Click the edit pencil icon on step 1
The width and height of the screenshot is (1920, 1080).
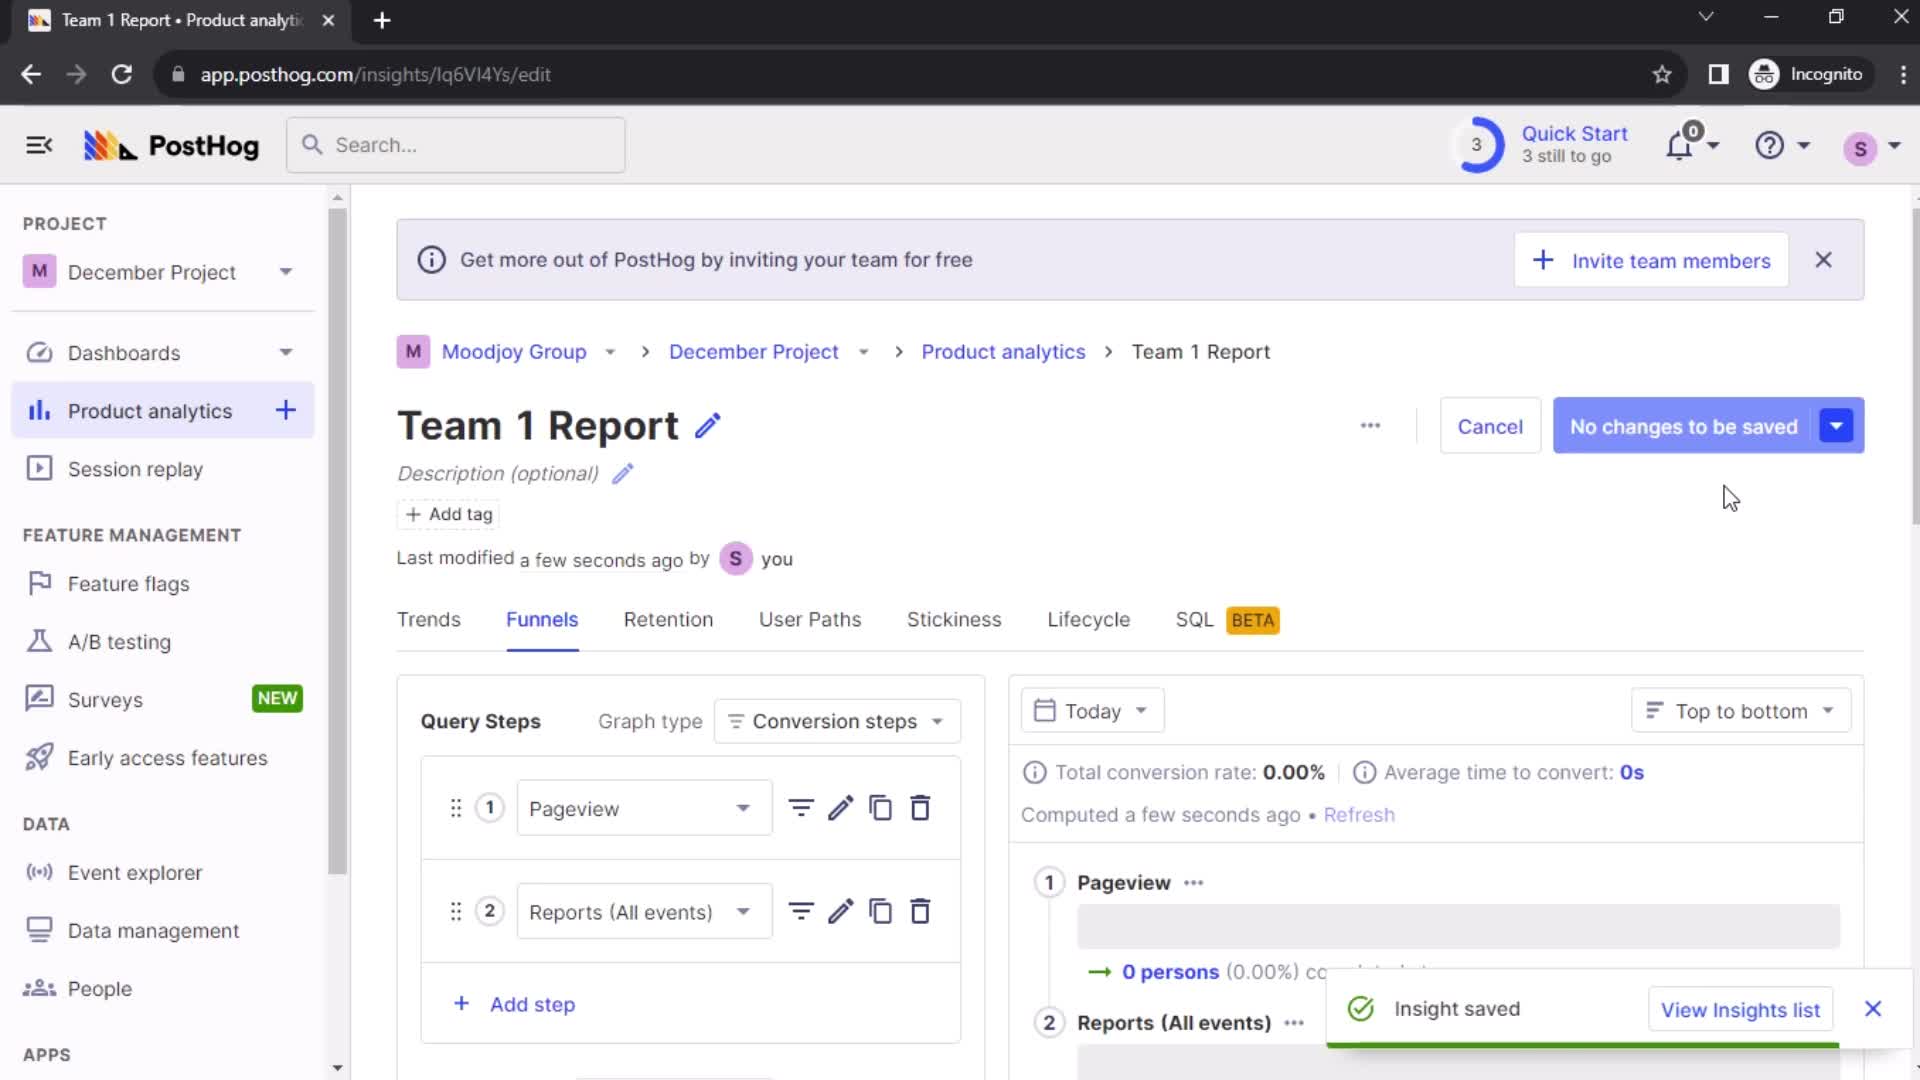pos(840,808)
